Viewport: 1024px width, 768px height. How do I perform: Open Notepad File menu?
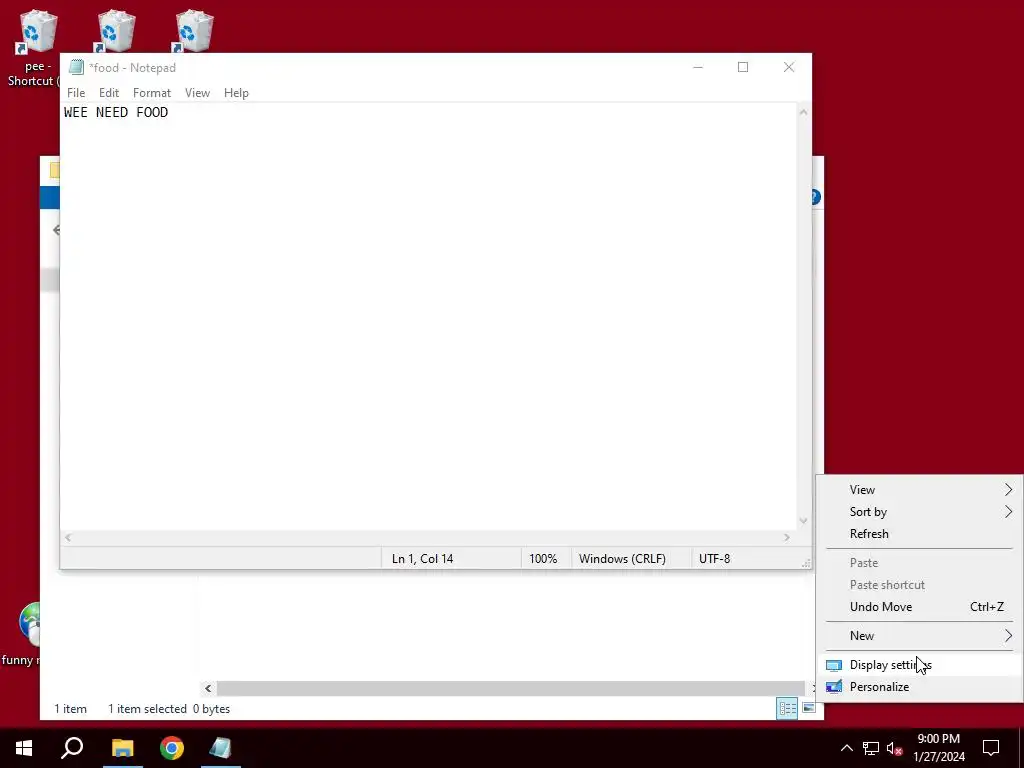pos(76,93)
